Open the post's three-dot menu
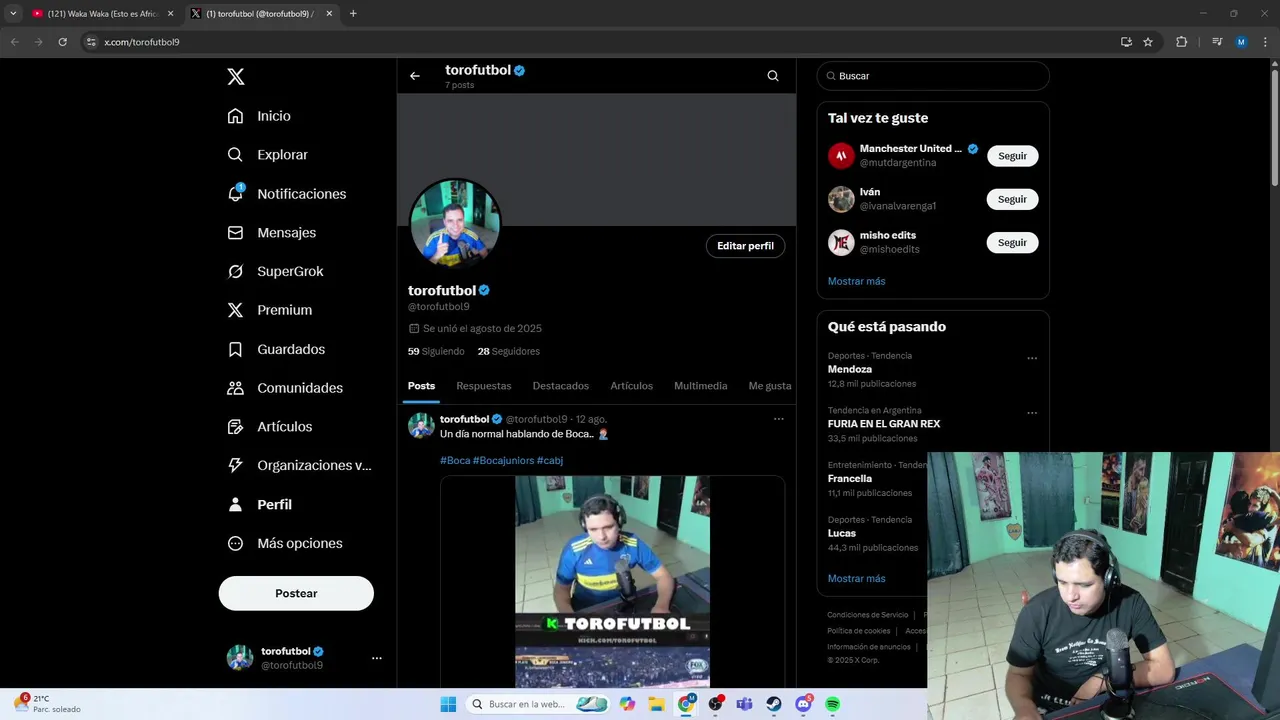This screenshot has width=1280, height=720. point(779,419)
